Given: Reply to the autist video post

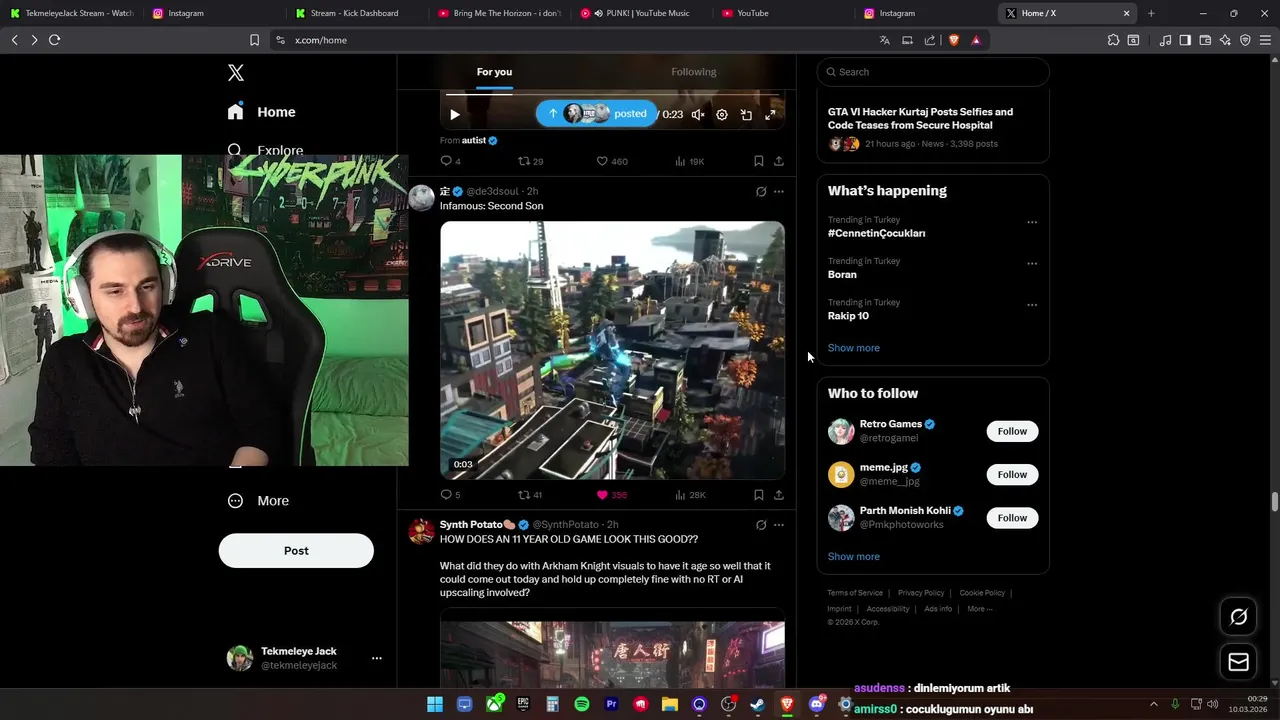Looking at the screenshot, I should pos(450,161).
